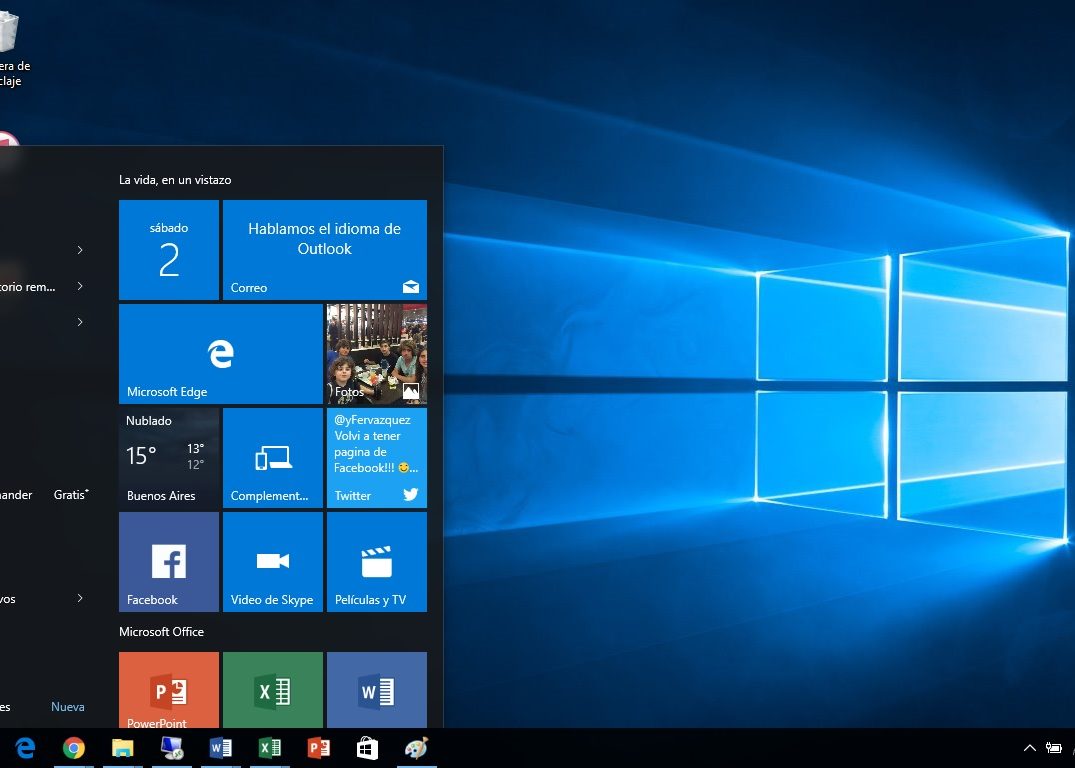Launch Excel from the Microsoft Office tiles
The width and height of the screenshot is (1075, 768).
272,690
